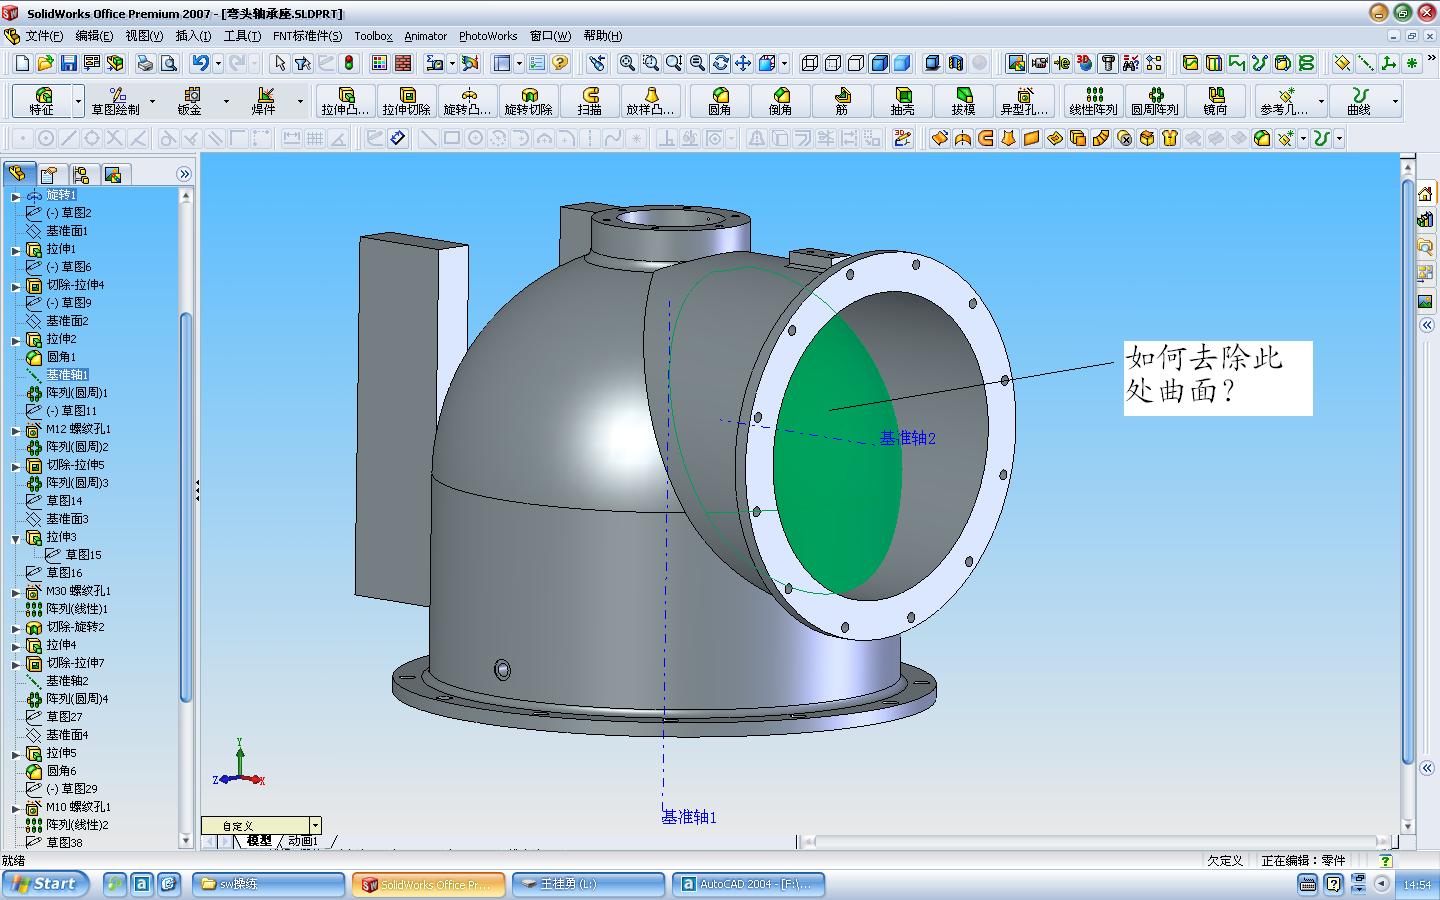
Task: Toggle Hidden Lines Removed display mode
Action: point(856,63)
